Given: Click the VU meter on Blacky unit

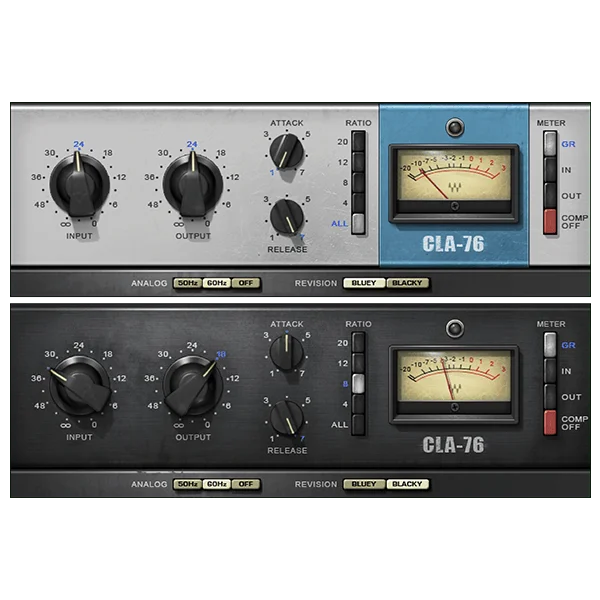Looking at the screenshot, I should coord(454,384).
